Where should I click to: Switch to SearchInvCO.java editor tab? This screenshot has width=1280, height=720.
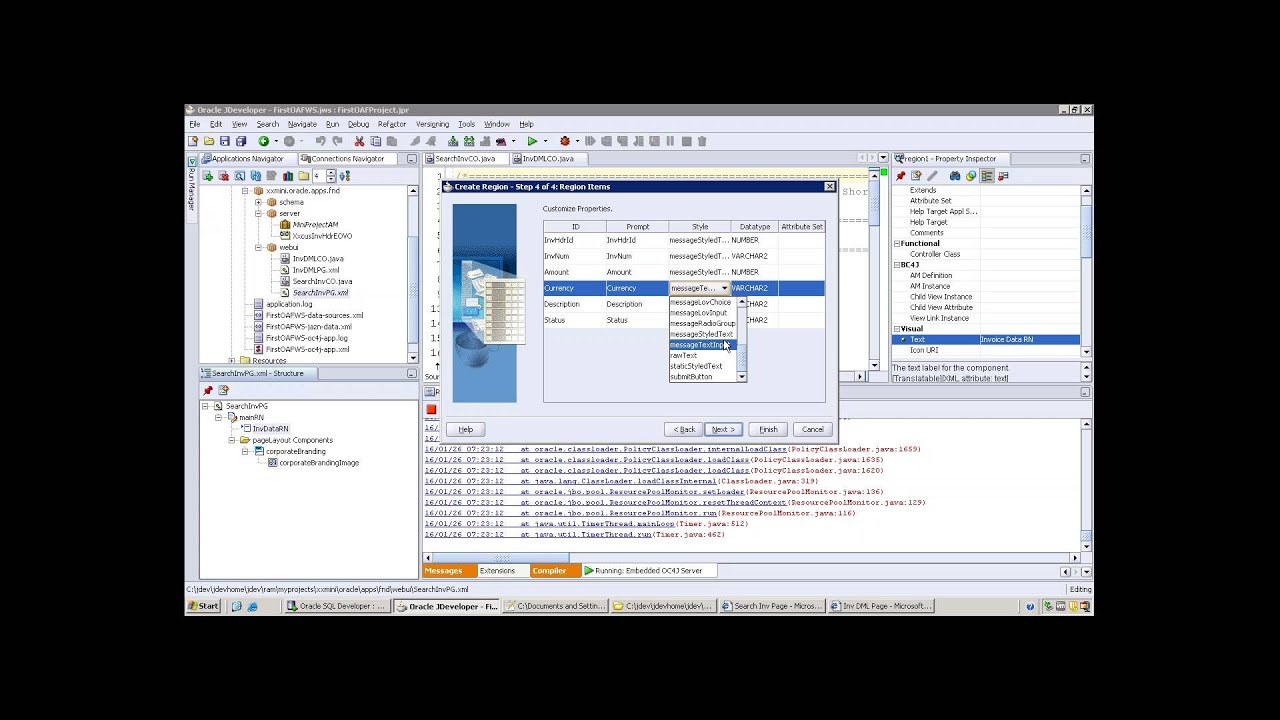[x=465, y=158]
